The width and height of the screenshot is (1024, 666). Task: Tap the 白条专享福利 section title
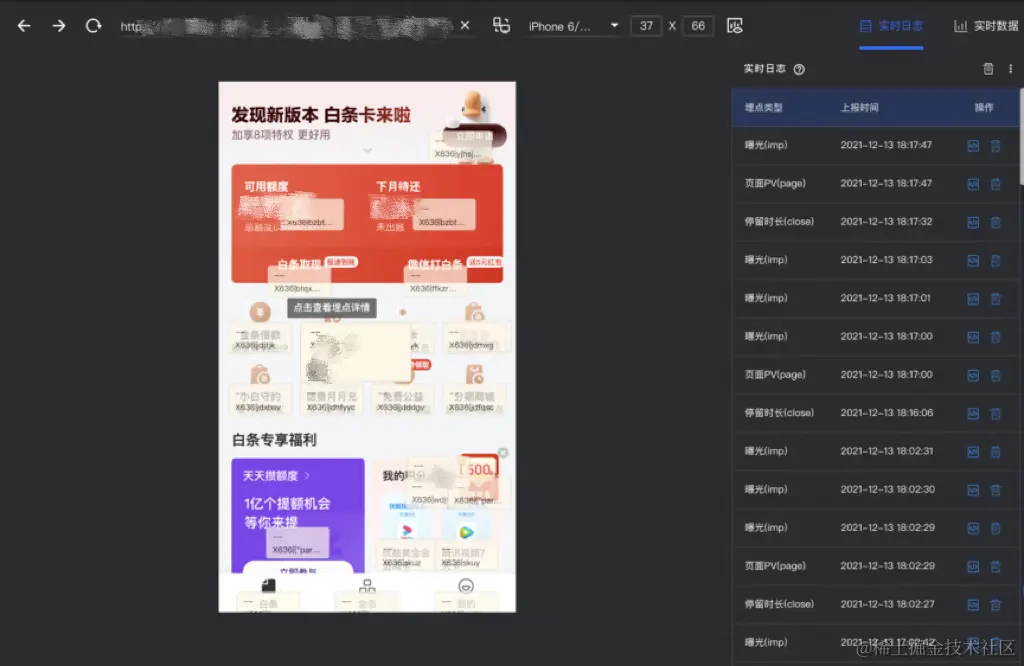[274, 439]
